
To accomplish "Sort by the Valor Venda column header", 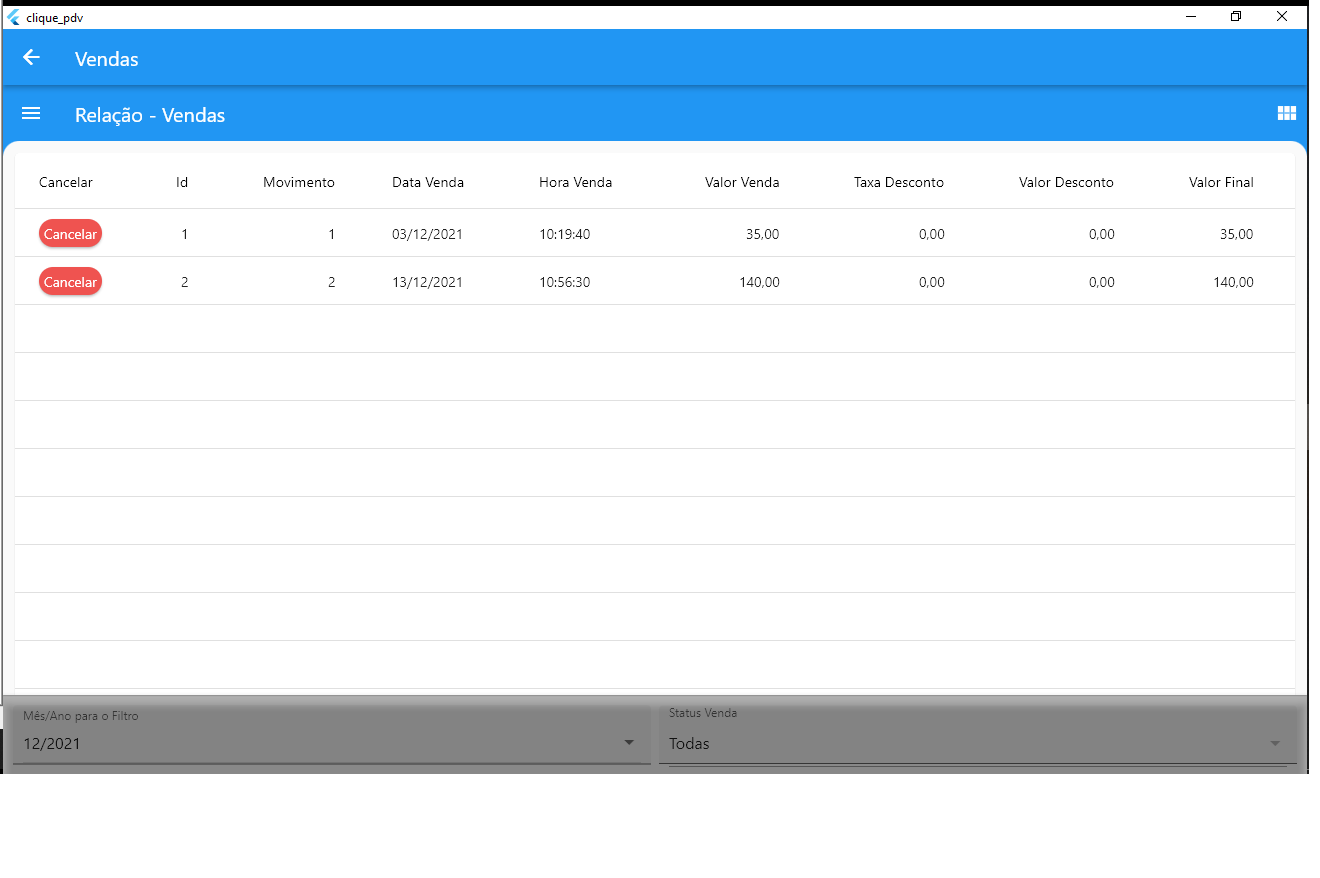I will point(741,183).
